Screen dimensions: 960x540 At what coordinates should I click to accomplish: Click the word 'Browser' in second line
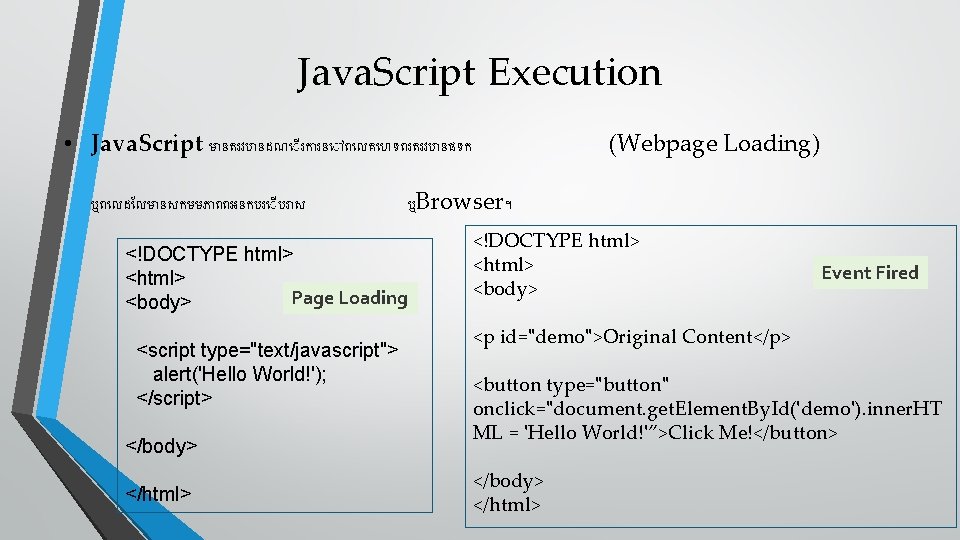(460, 201)
